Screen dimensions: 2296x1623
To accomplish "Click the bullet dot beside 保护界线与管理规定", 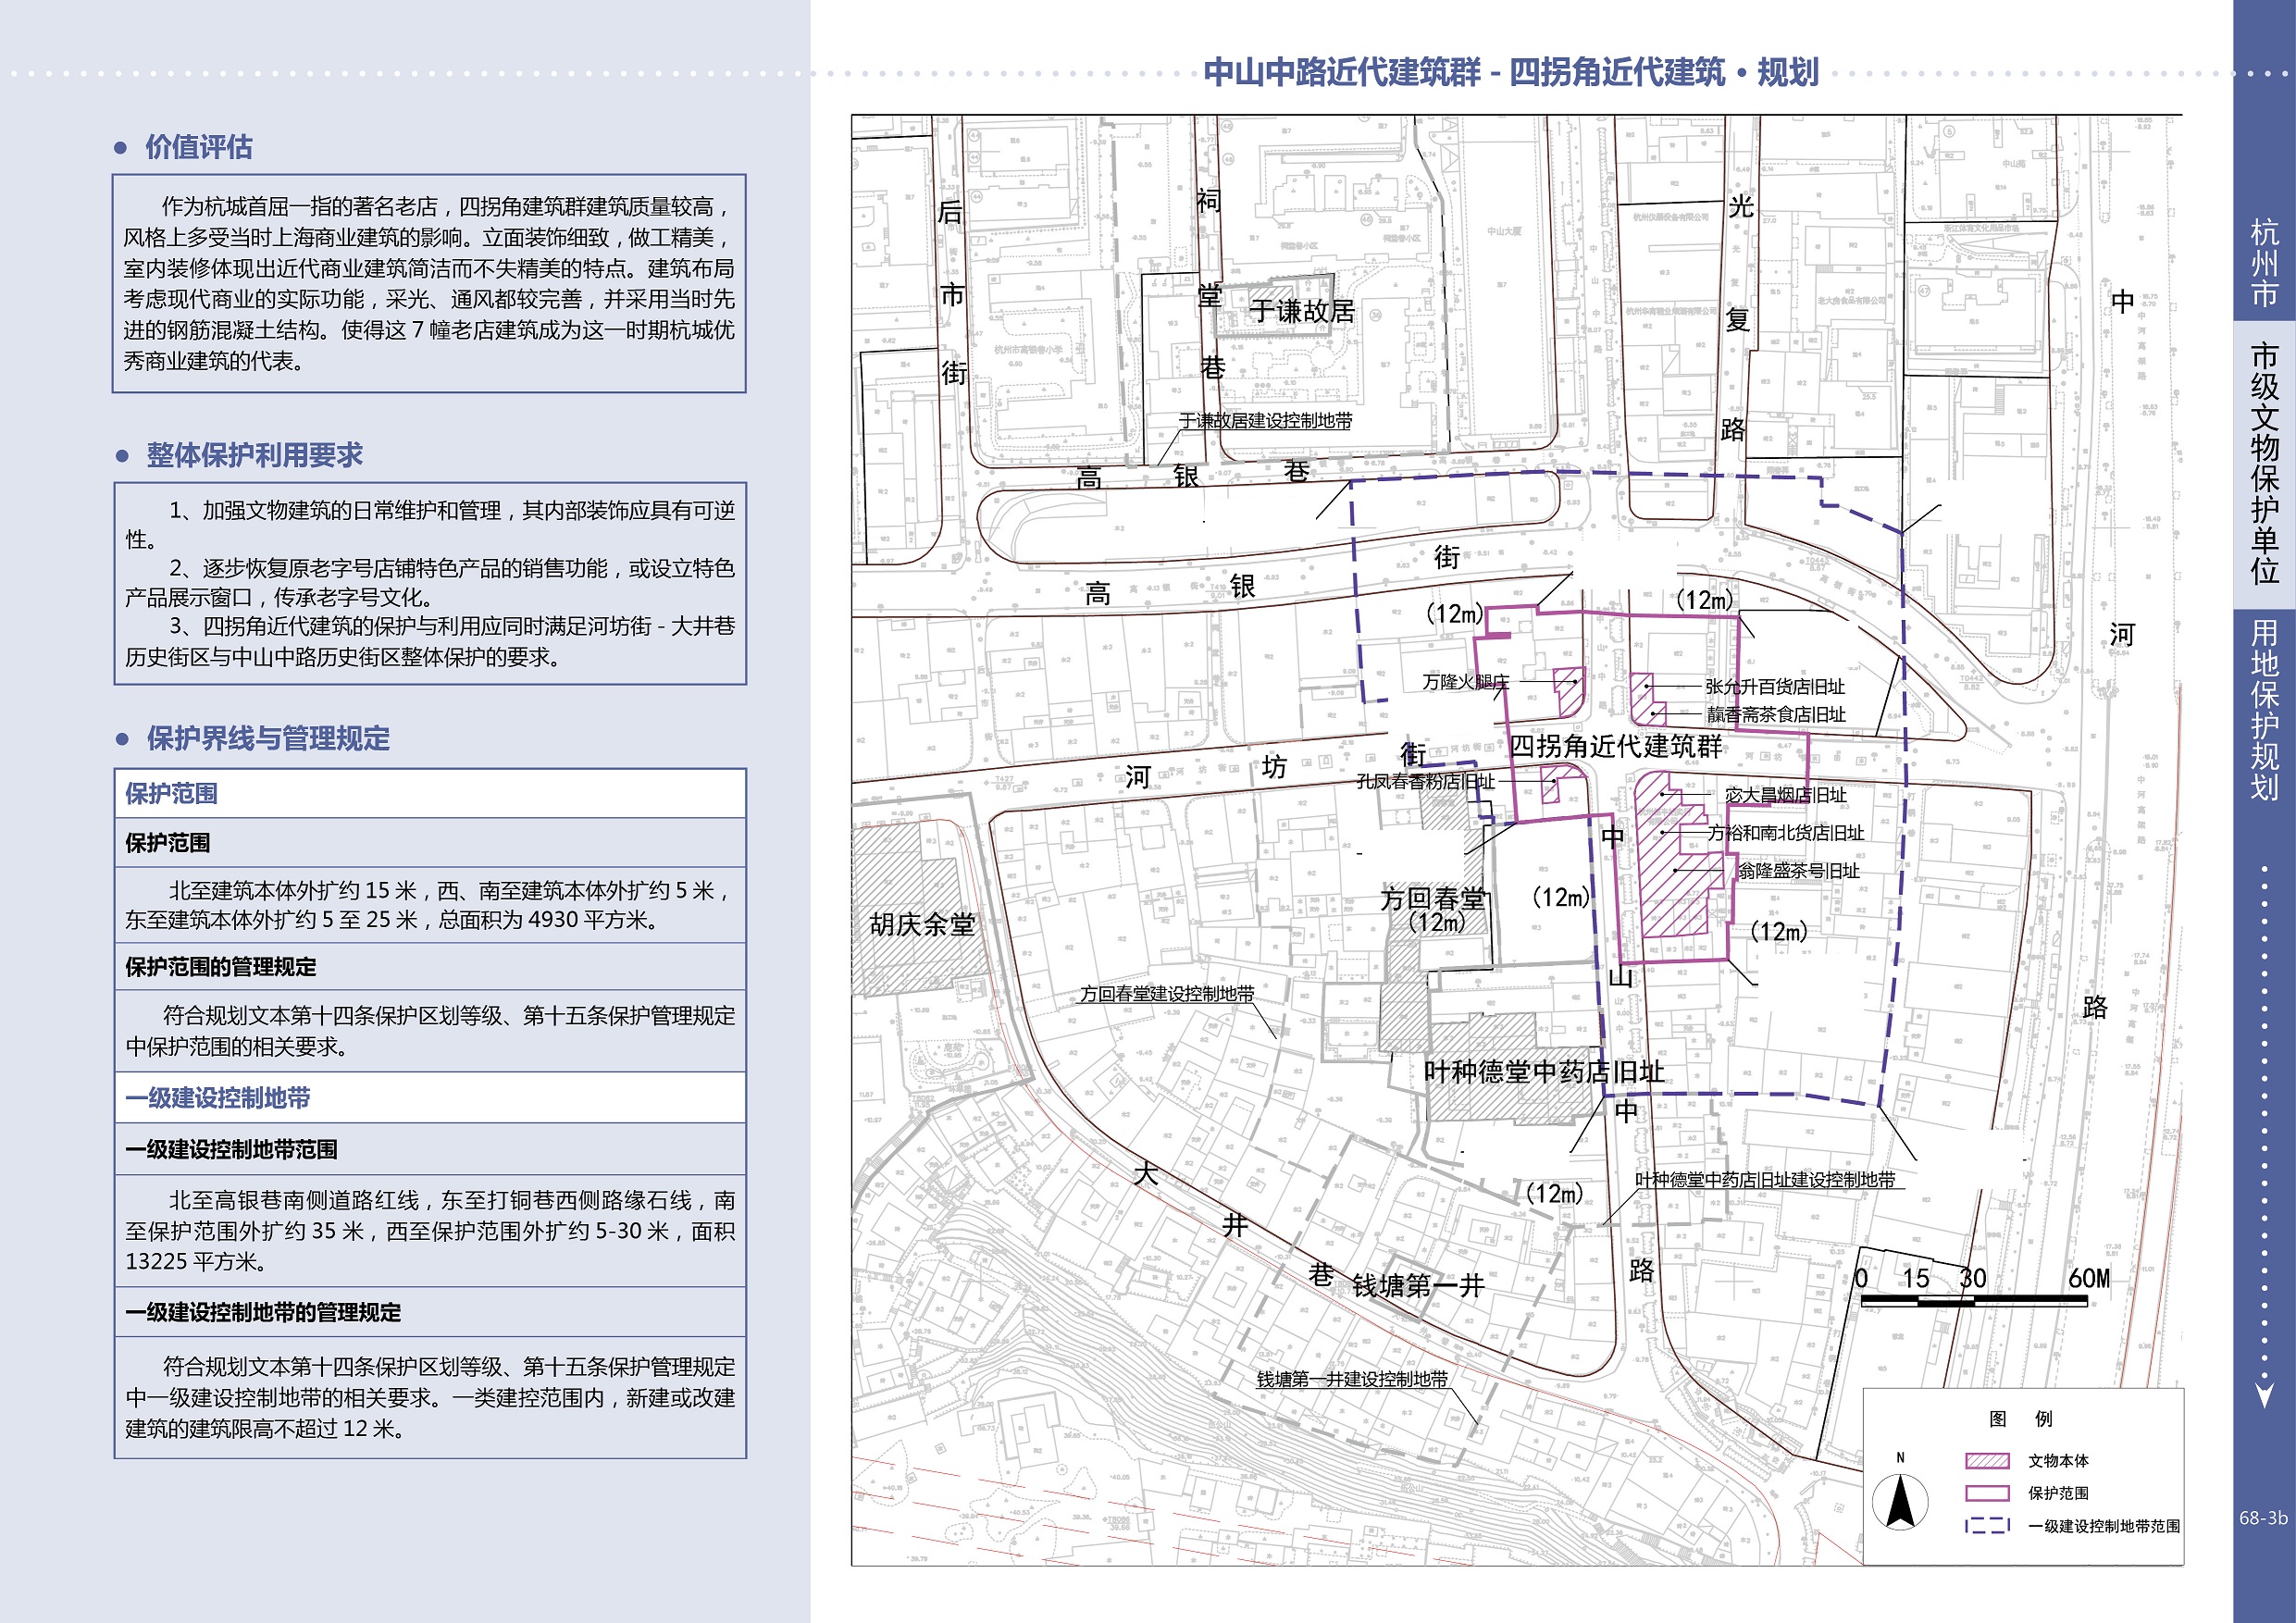I will pyautogui.click(x=122, y=740).
